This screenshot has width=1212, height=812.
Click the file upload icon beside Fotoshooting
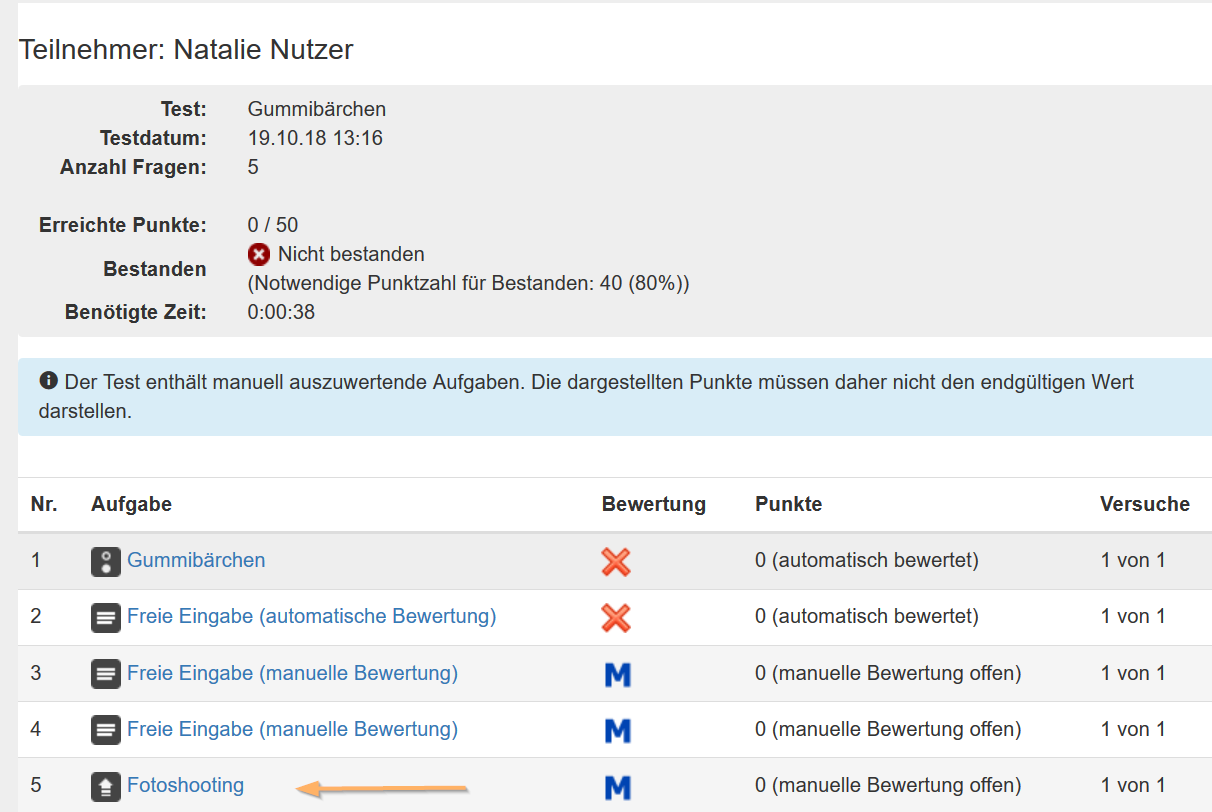[105, 785]
